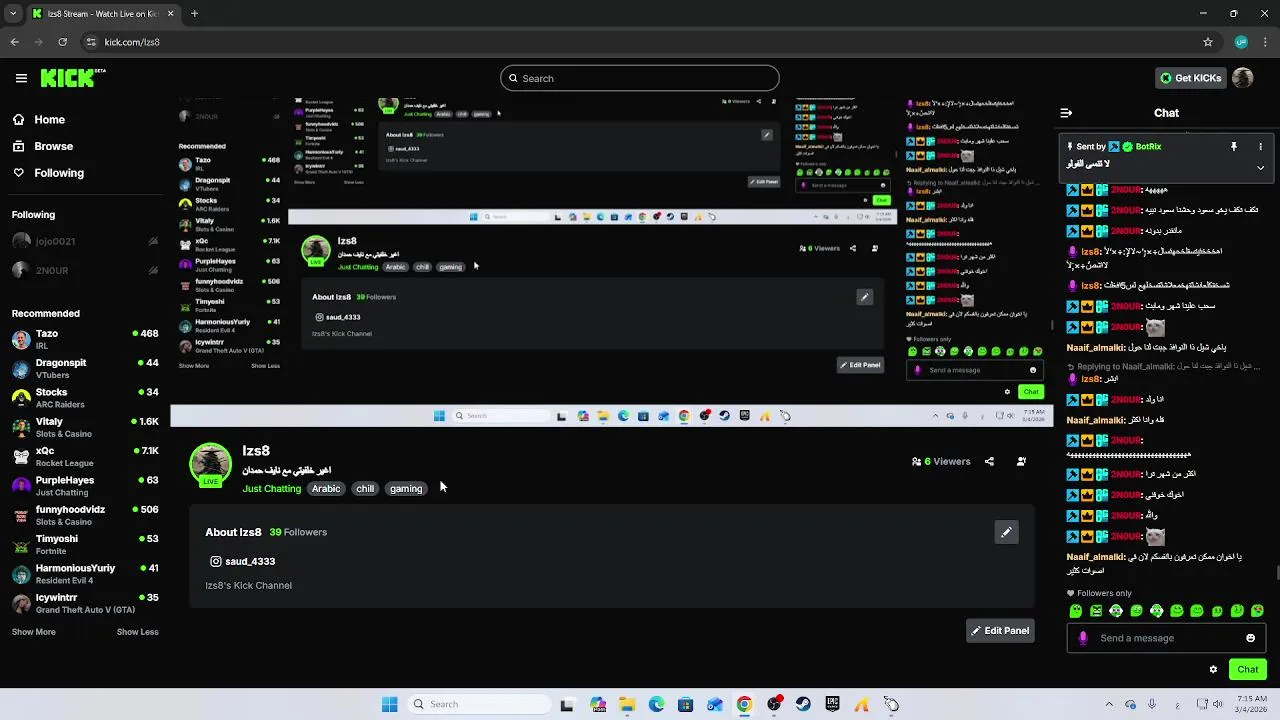
Task: Open recommended channel Stocks
Action: pos(85,398)
